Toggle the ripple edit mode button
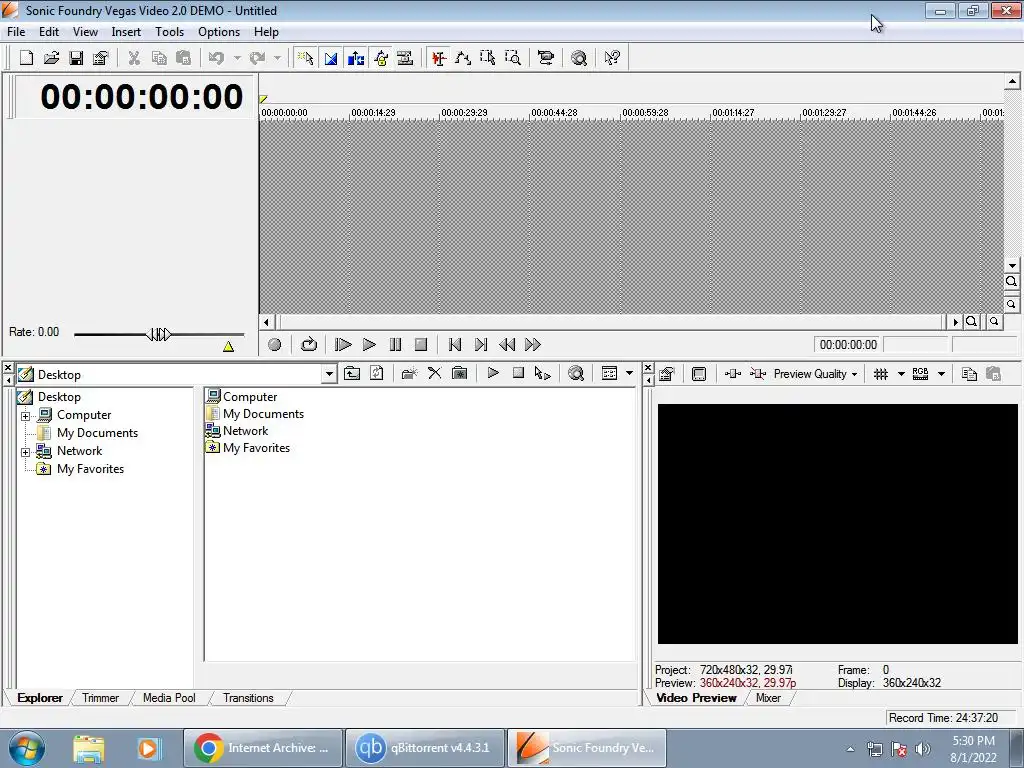This screenshot has height=768, width=1024. click(x=356, y=58)
